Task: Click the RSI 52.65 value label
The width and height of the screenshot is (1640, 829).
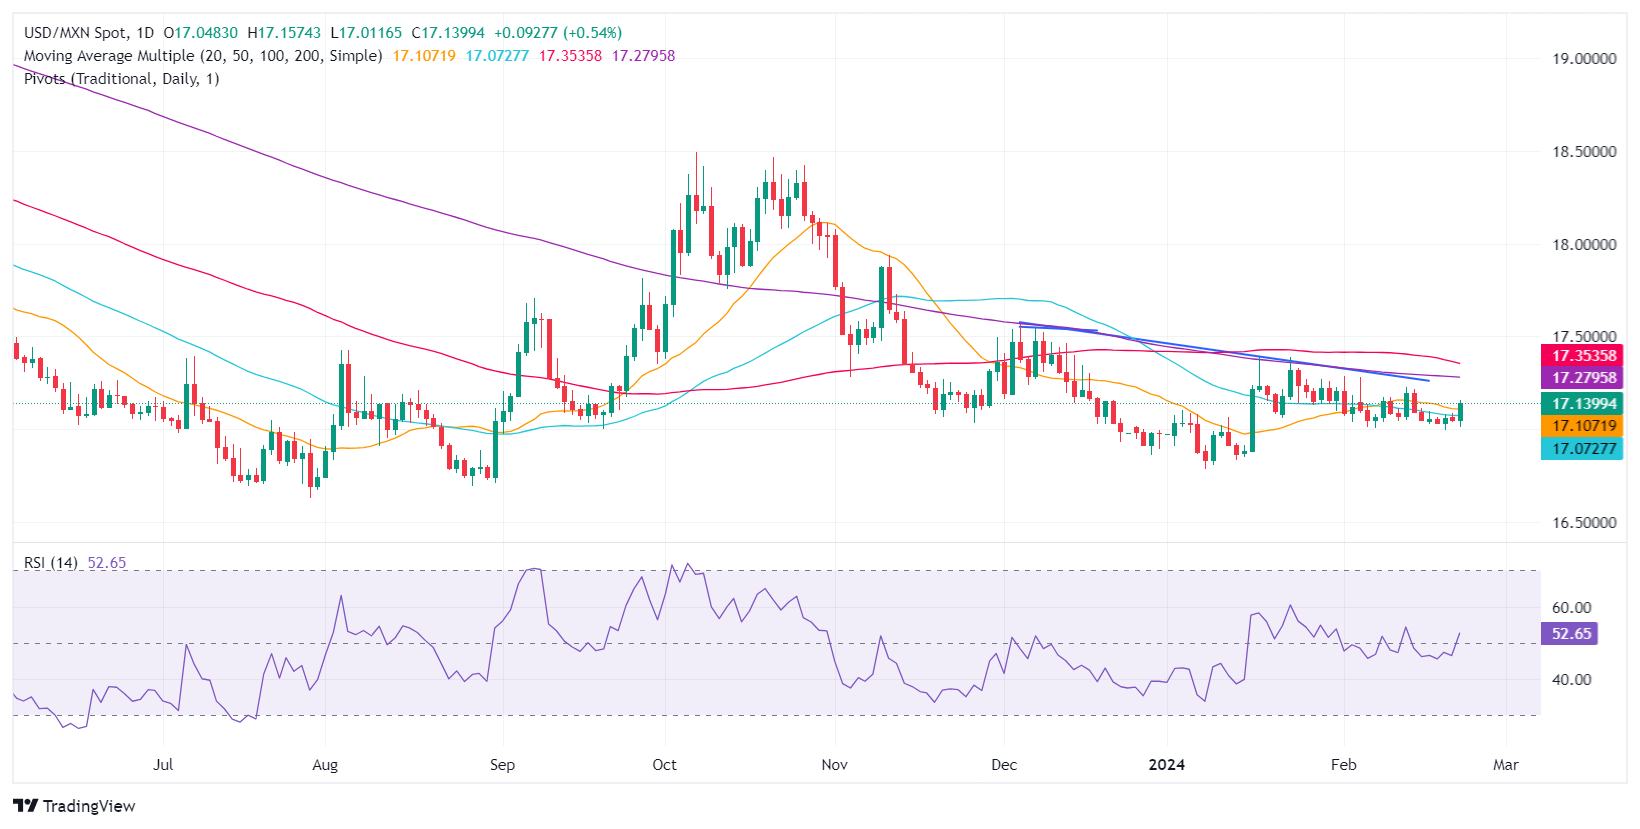Action: point(1571,634)
